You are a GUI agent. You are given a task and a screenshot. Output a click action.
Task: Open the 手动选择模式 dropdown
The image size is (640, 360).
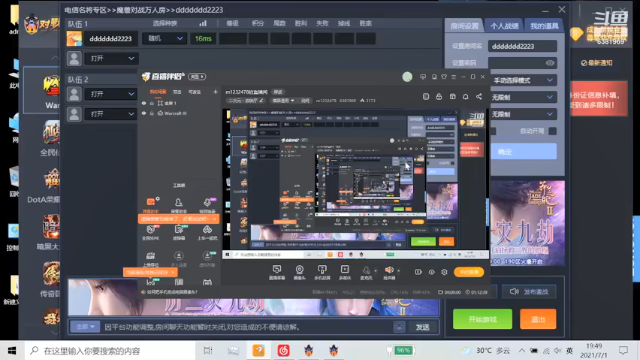coord(523,80)
